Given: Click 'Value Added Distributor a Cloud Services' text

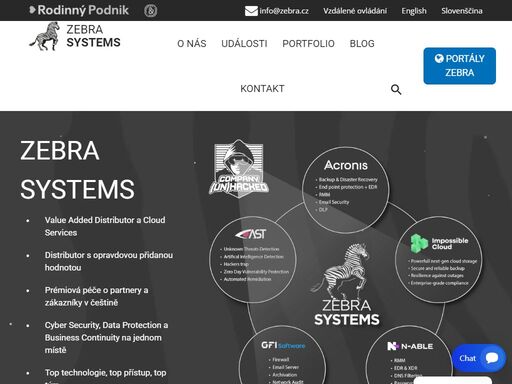Looking at the screenshot, I should [x=105, y=226].
